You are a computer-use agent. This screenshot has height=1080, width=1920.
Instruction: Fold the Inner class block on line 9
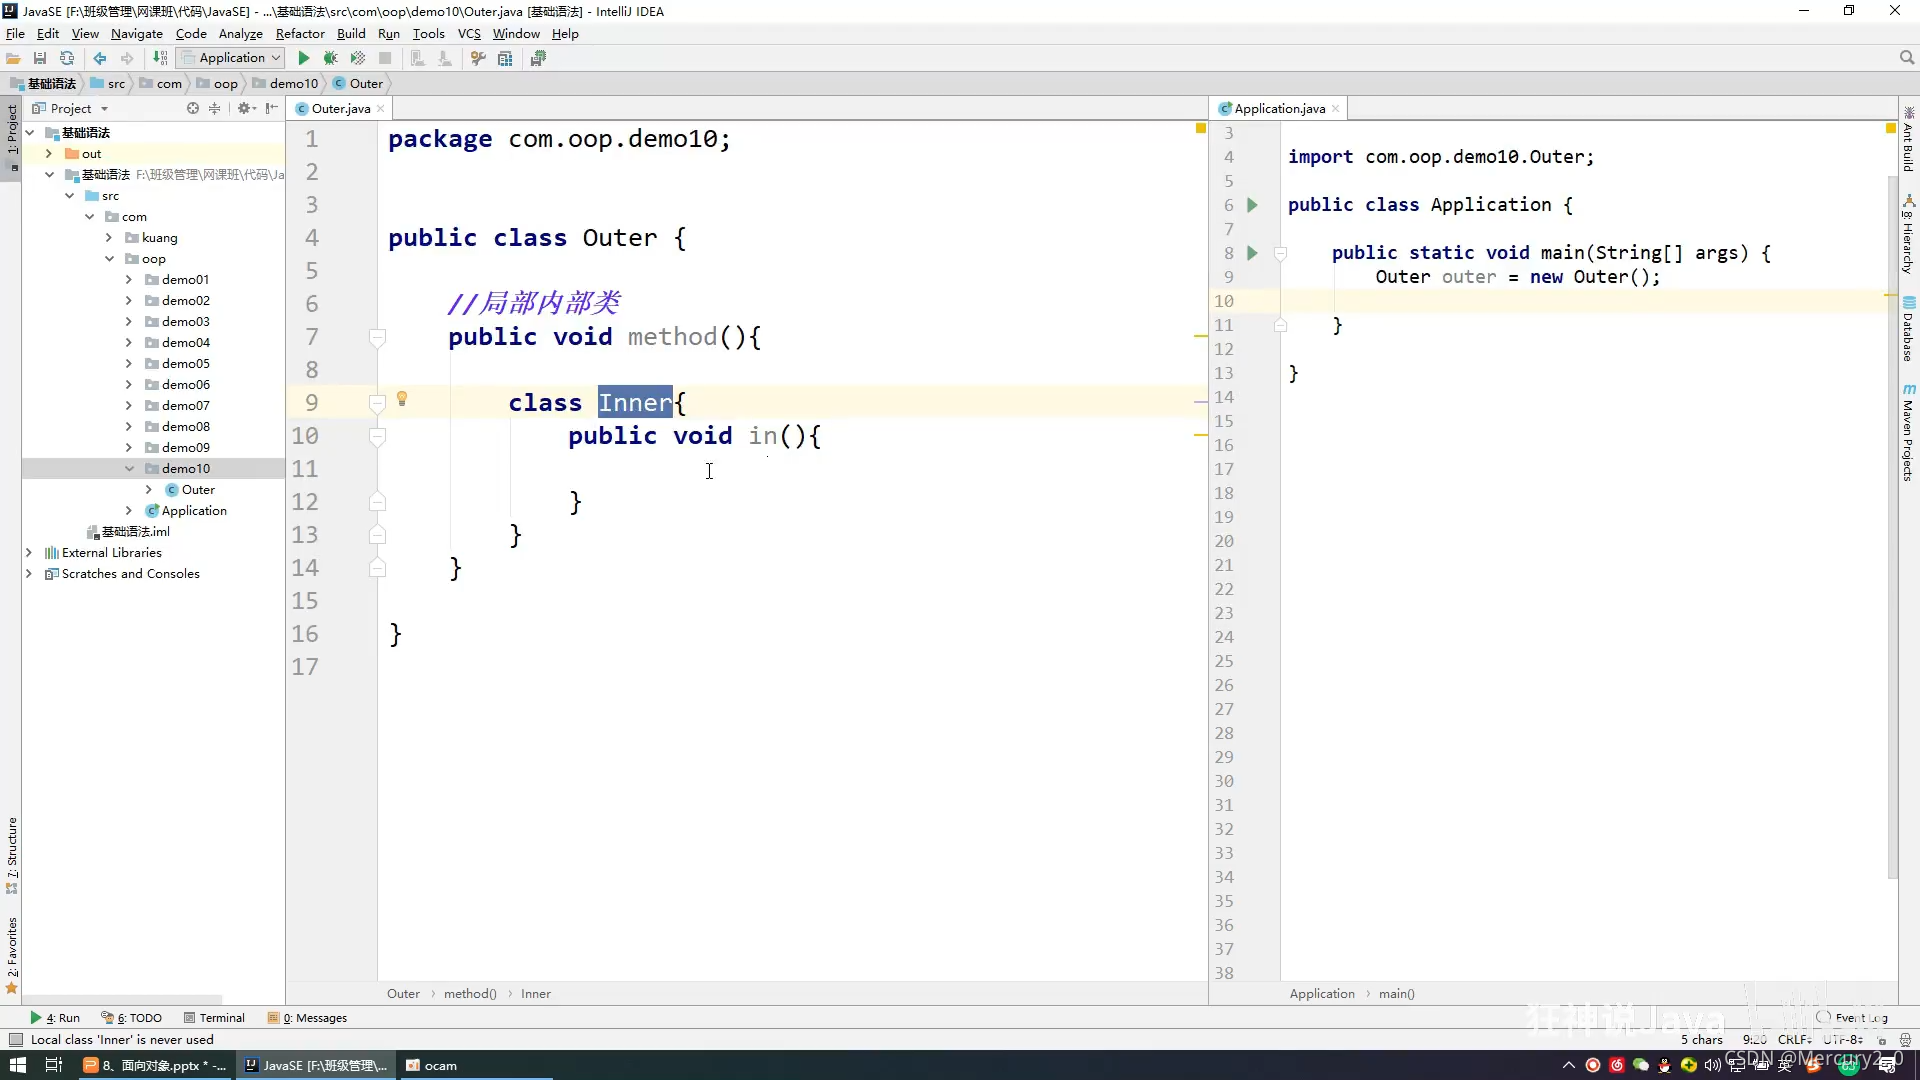tap(377, 403)
